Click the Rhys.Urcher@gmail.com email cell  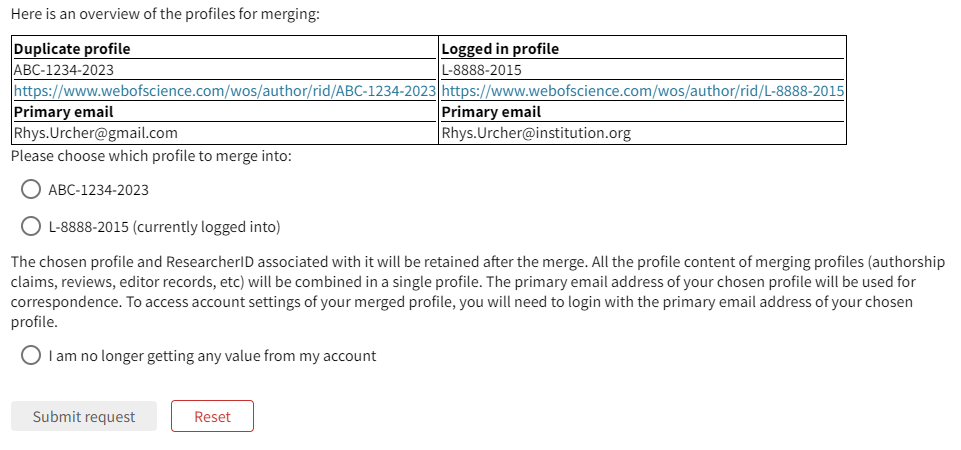[95, 133]
